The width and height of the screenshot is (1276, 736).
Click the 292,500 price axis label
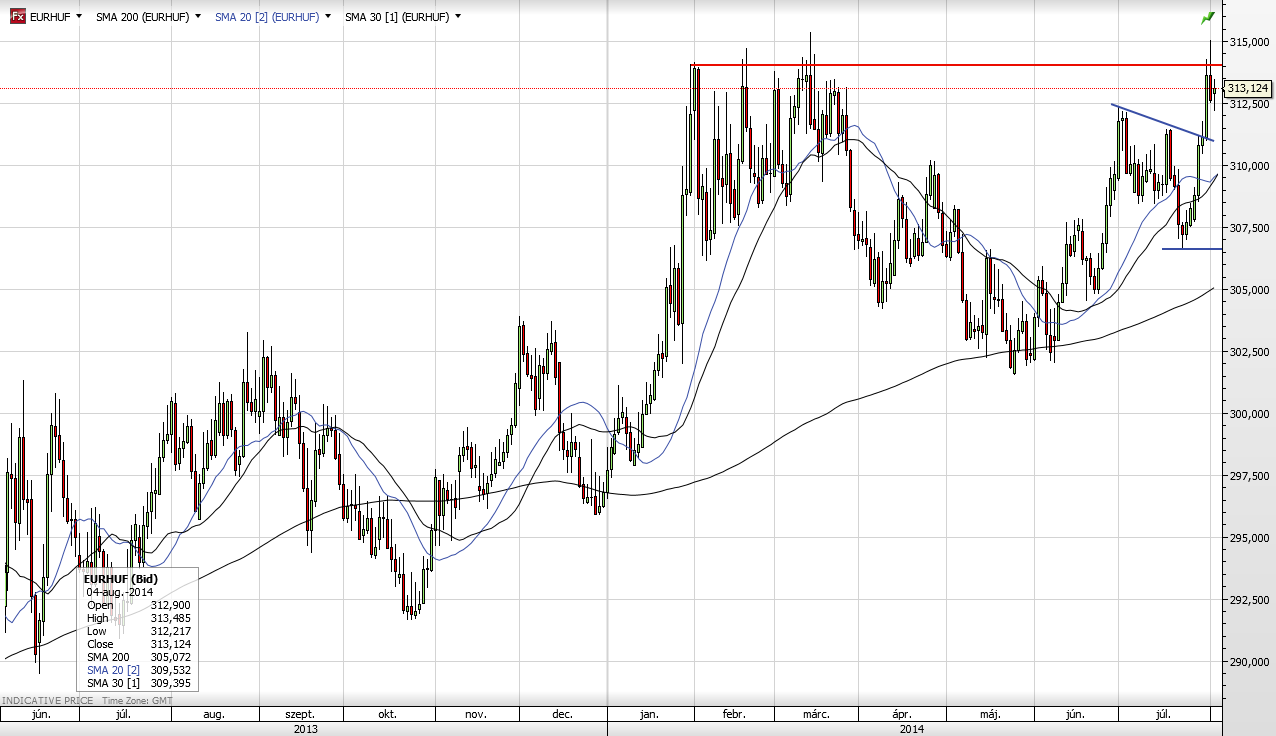1249,600
